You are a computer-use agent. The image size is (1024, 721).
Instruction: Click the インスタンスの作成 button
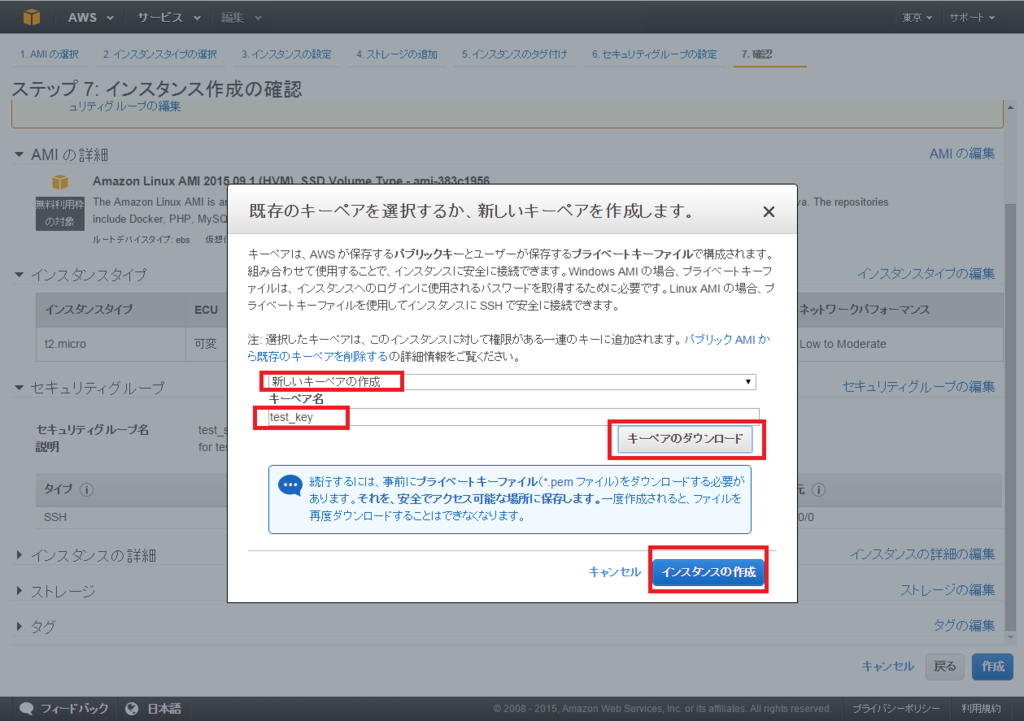708,570
